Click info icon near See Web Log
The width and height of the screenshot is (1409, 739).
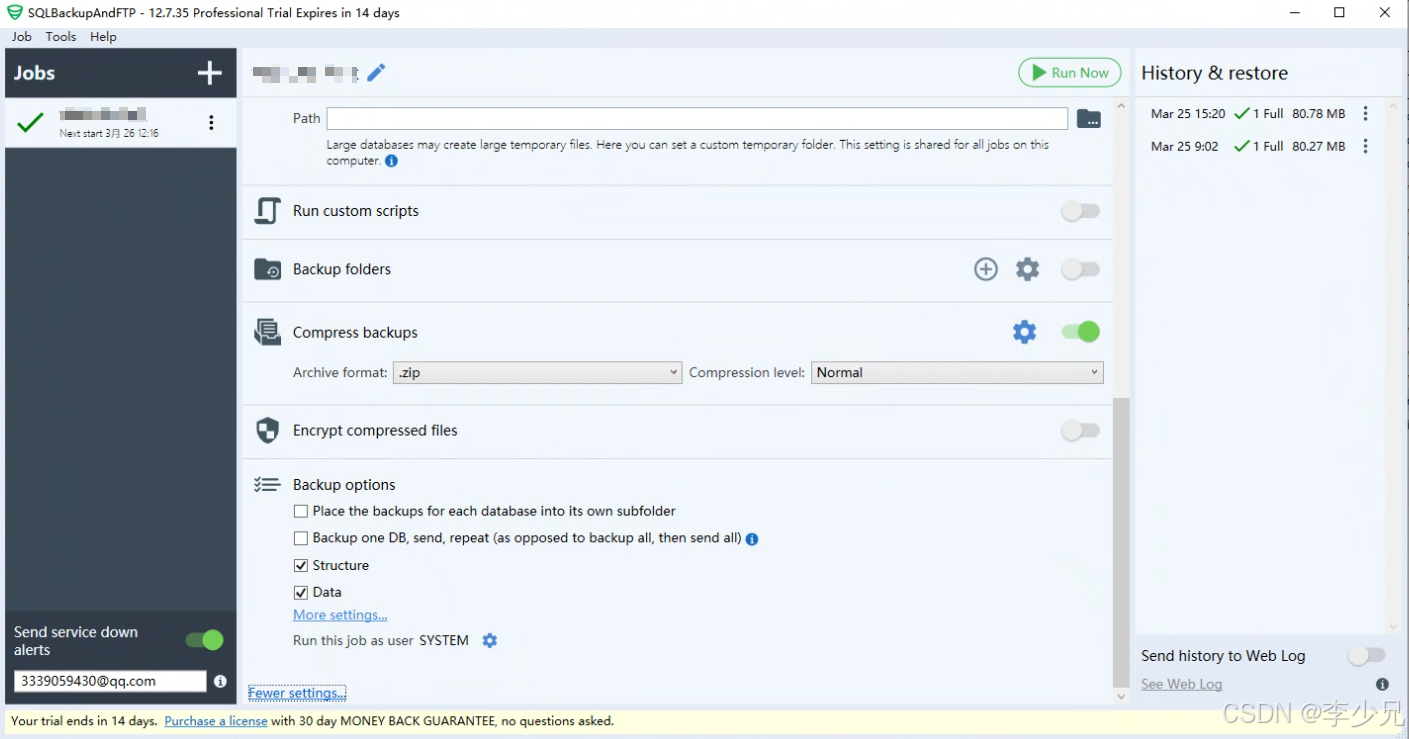(x=1382, y=685)
